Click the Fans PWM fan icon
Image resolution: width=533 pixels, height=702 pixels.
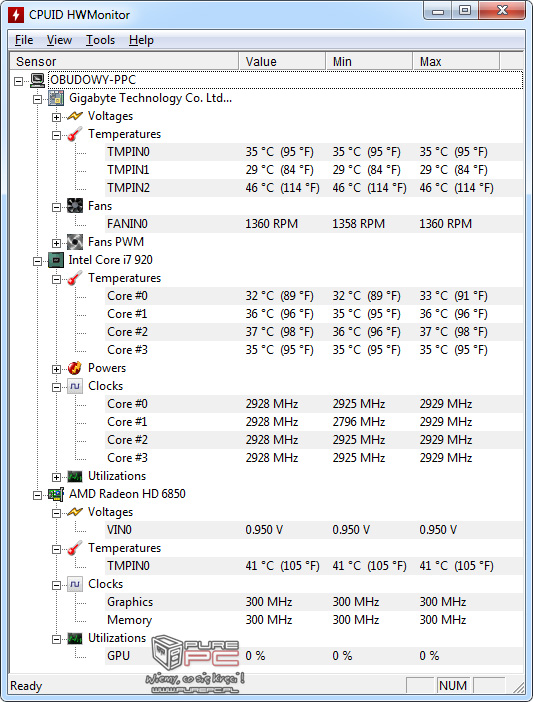75,242
